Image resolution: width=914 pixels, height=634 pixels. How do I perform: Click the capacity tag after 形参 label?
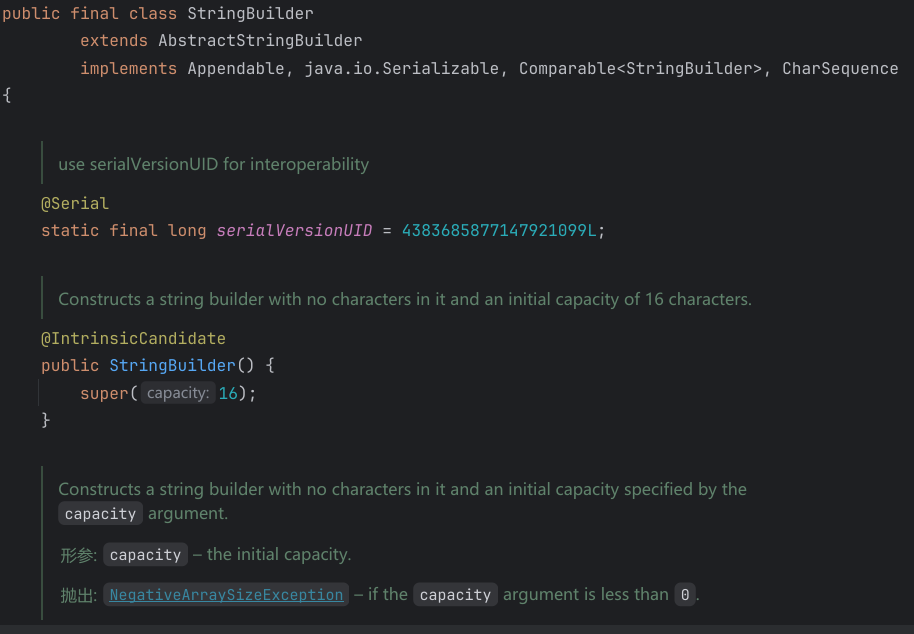tap(145, 555)
